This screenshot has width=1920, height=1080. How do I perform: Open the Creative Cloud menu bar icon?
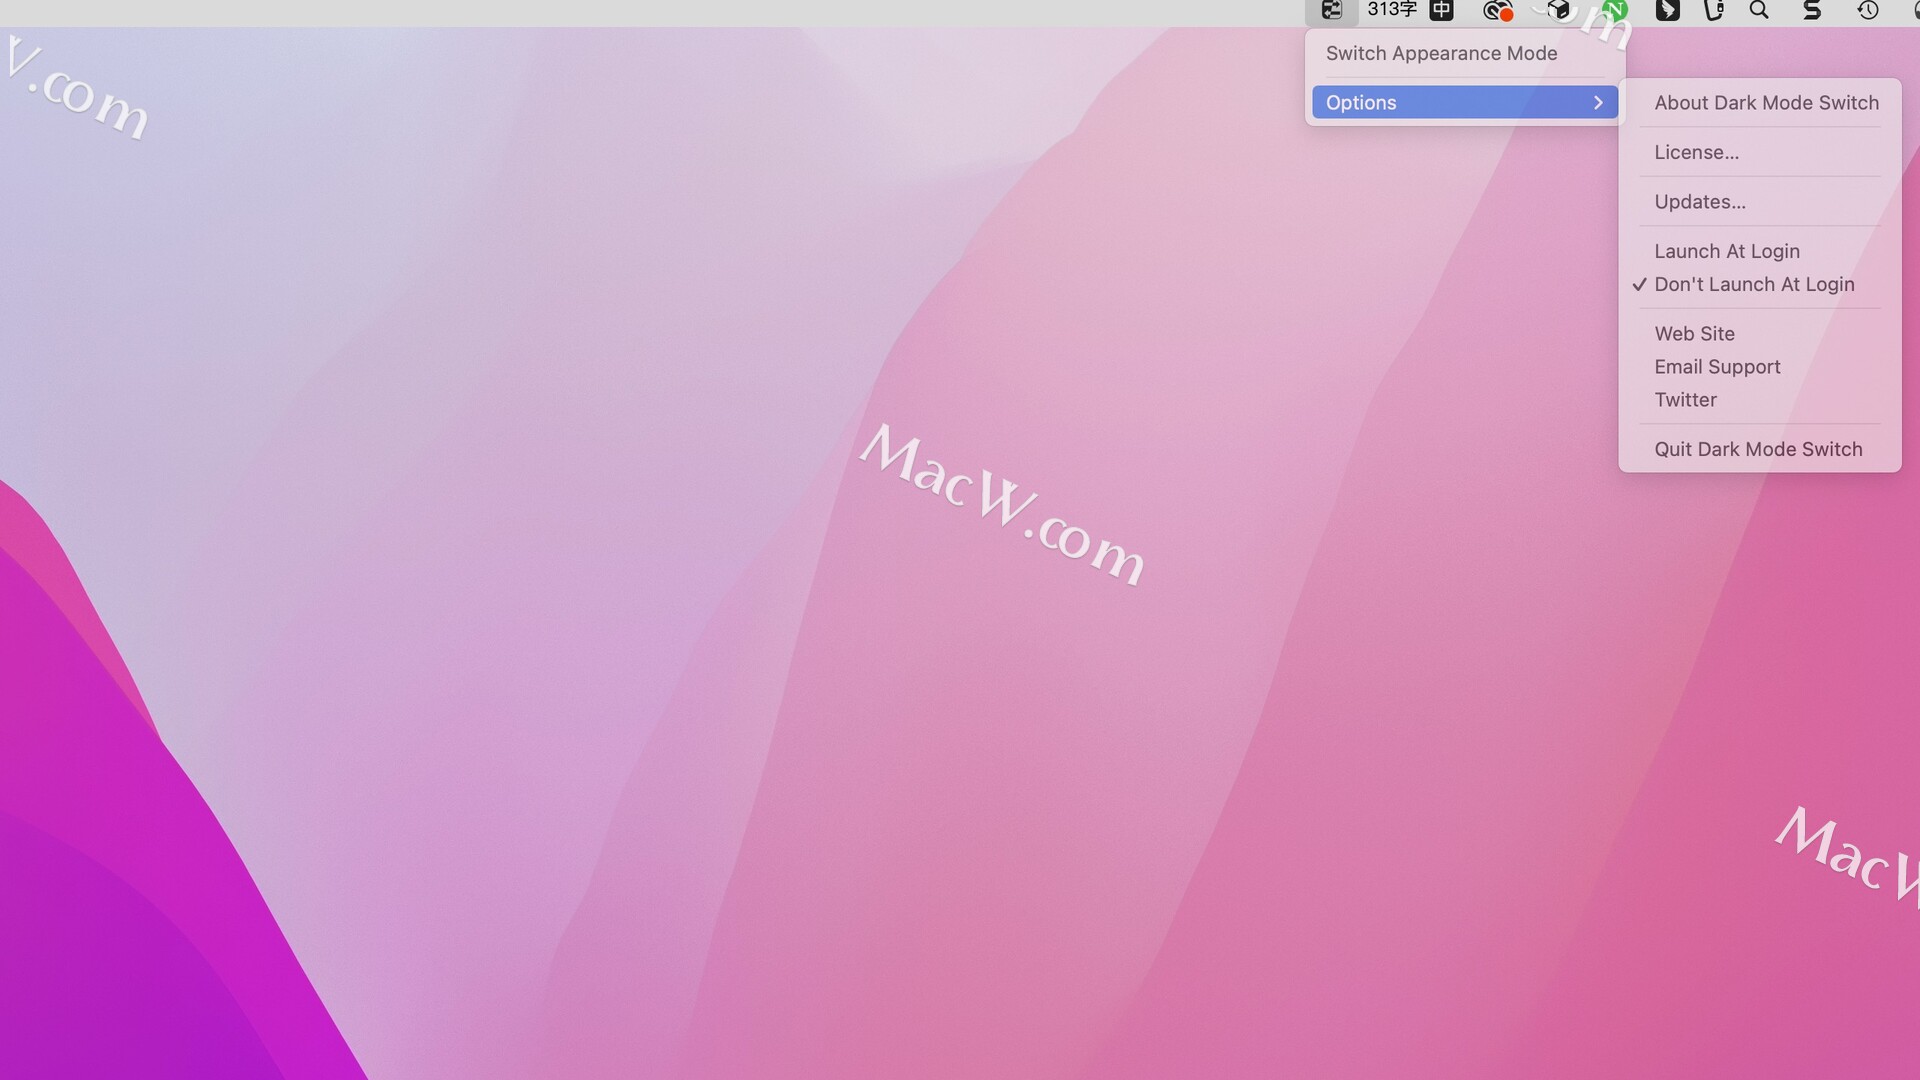click(x=1497, y=10)
